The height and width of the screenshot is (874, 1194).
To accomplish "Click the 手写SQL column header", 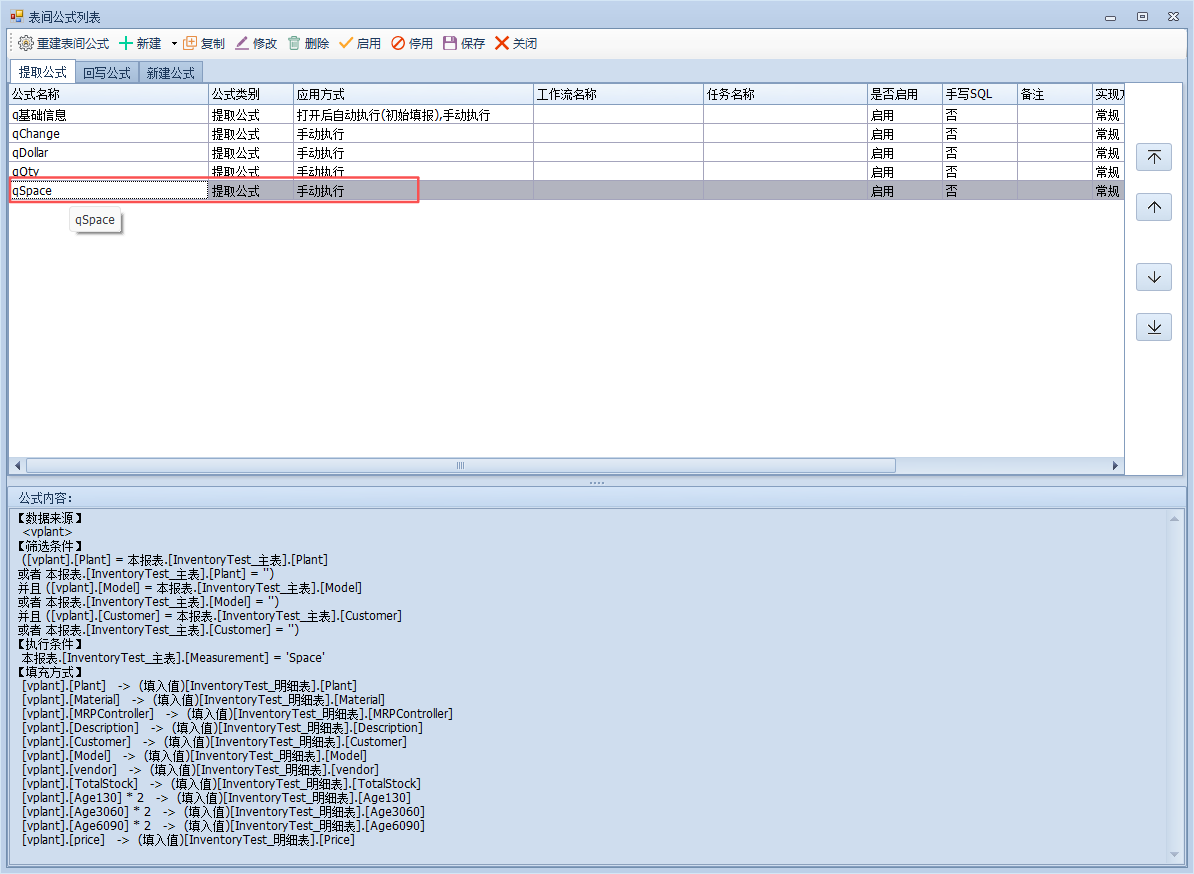I will (979, 94).
